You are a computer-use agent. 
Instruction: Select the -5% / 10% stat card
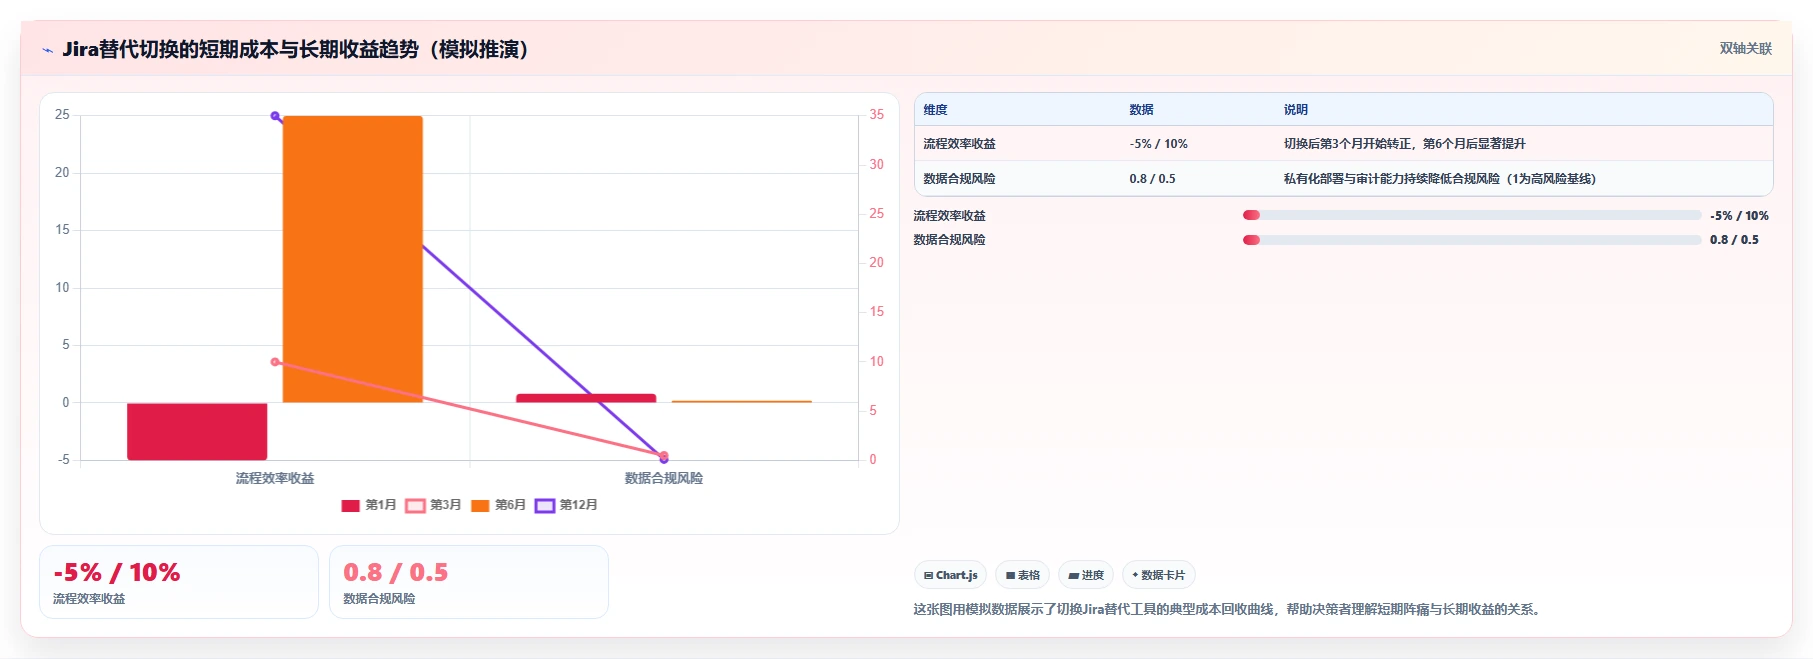click(x=179, y=582)
